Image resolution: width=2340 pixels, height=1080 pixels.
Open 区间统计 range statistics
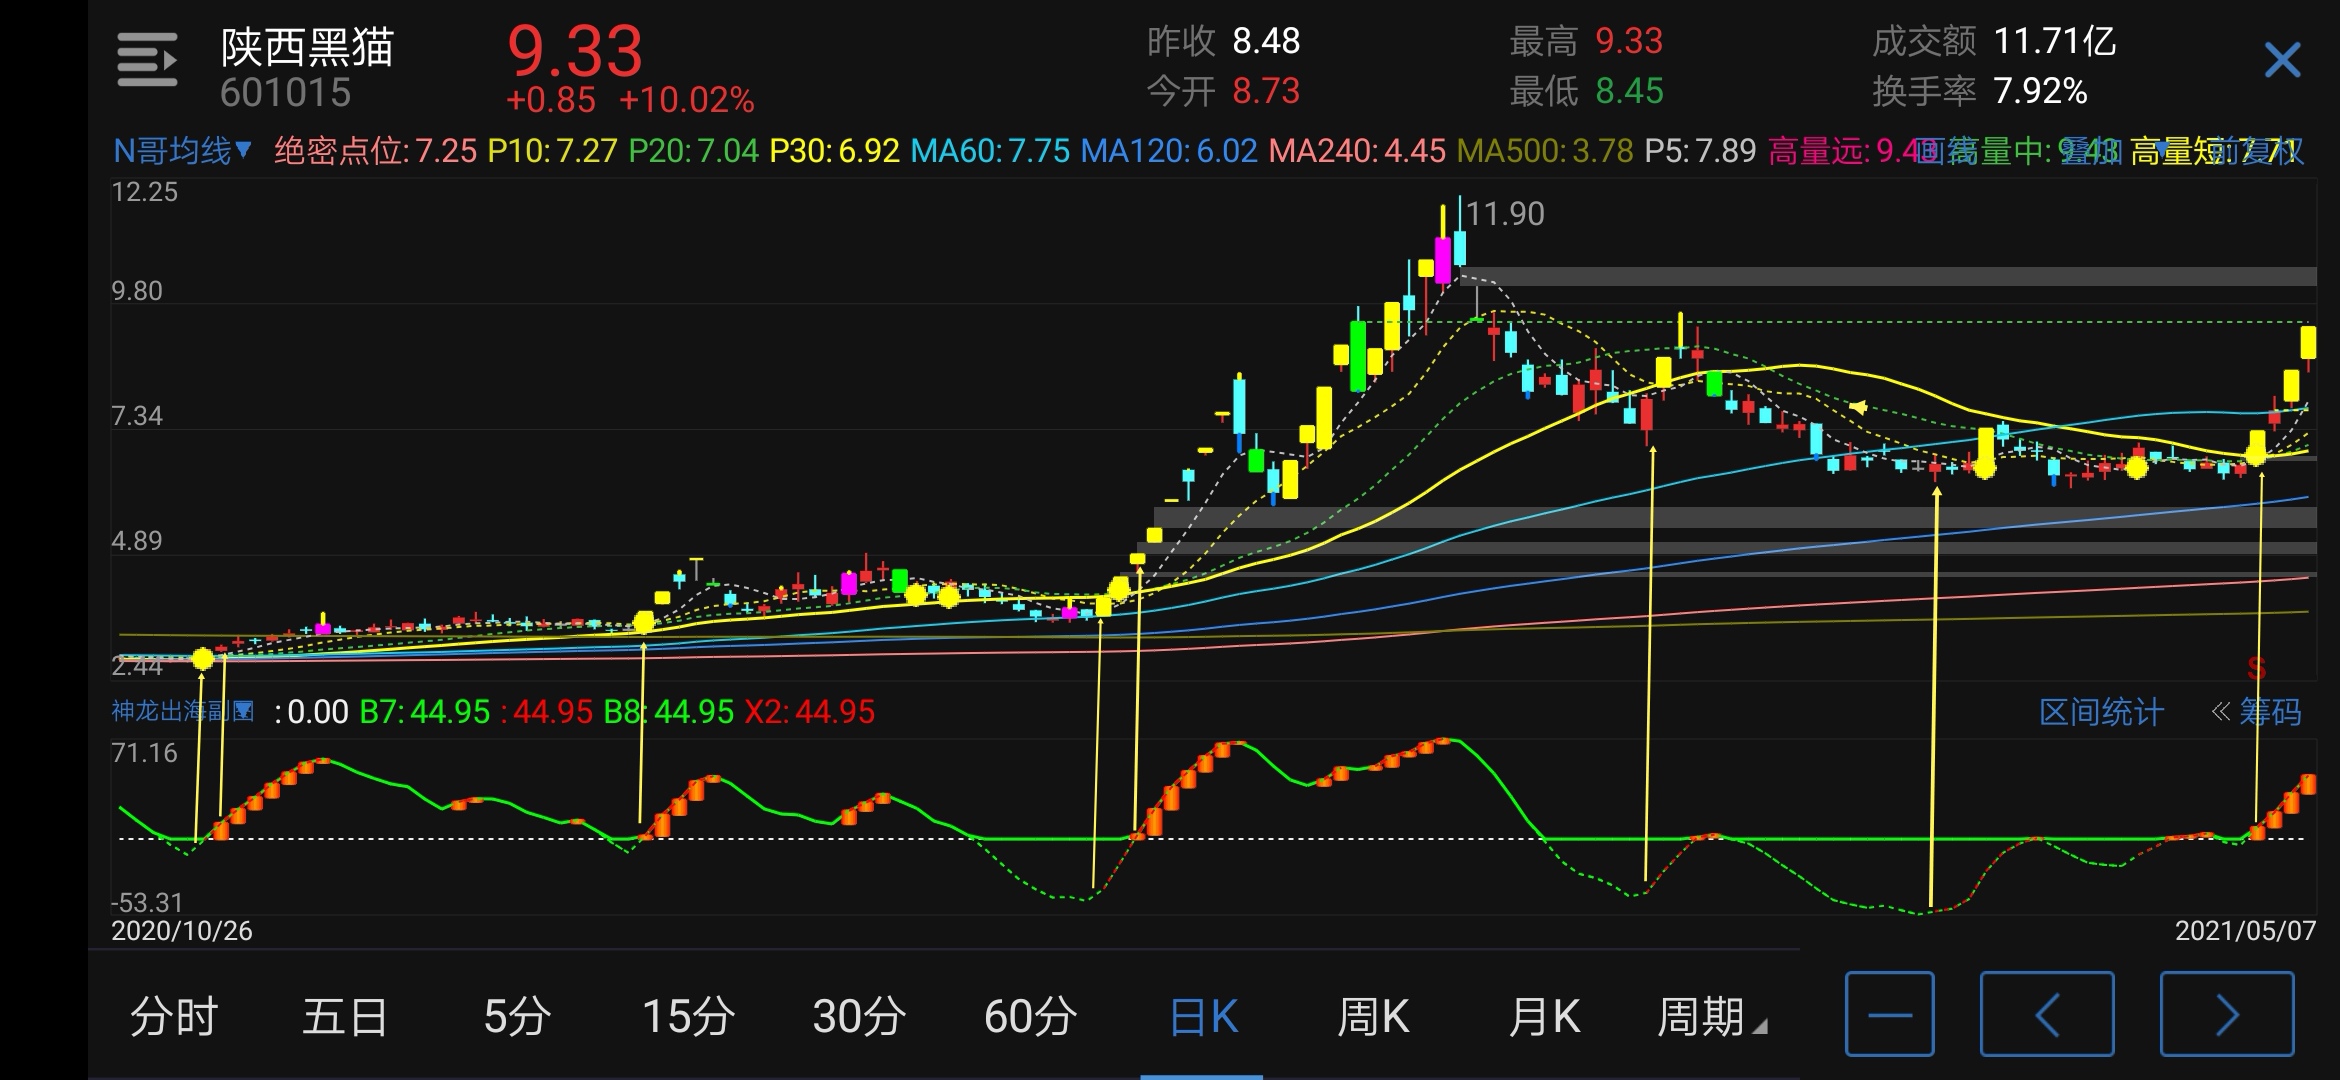[2101, 712]
